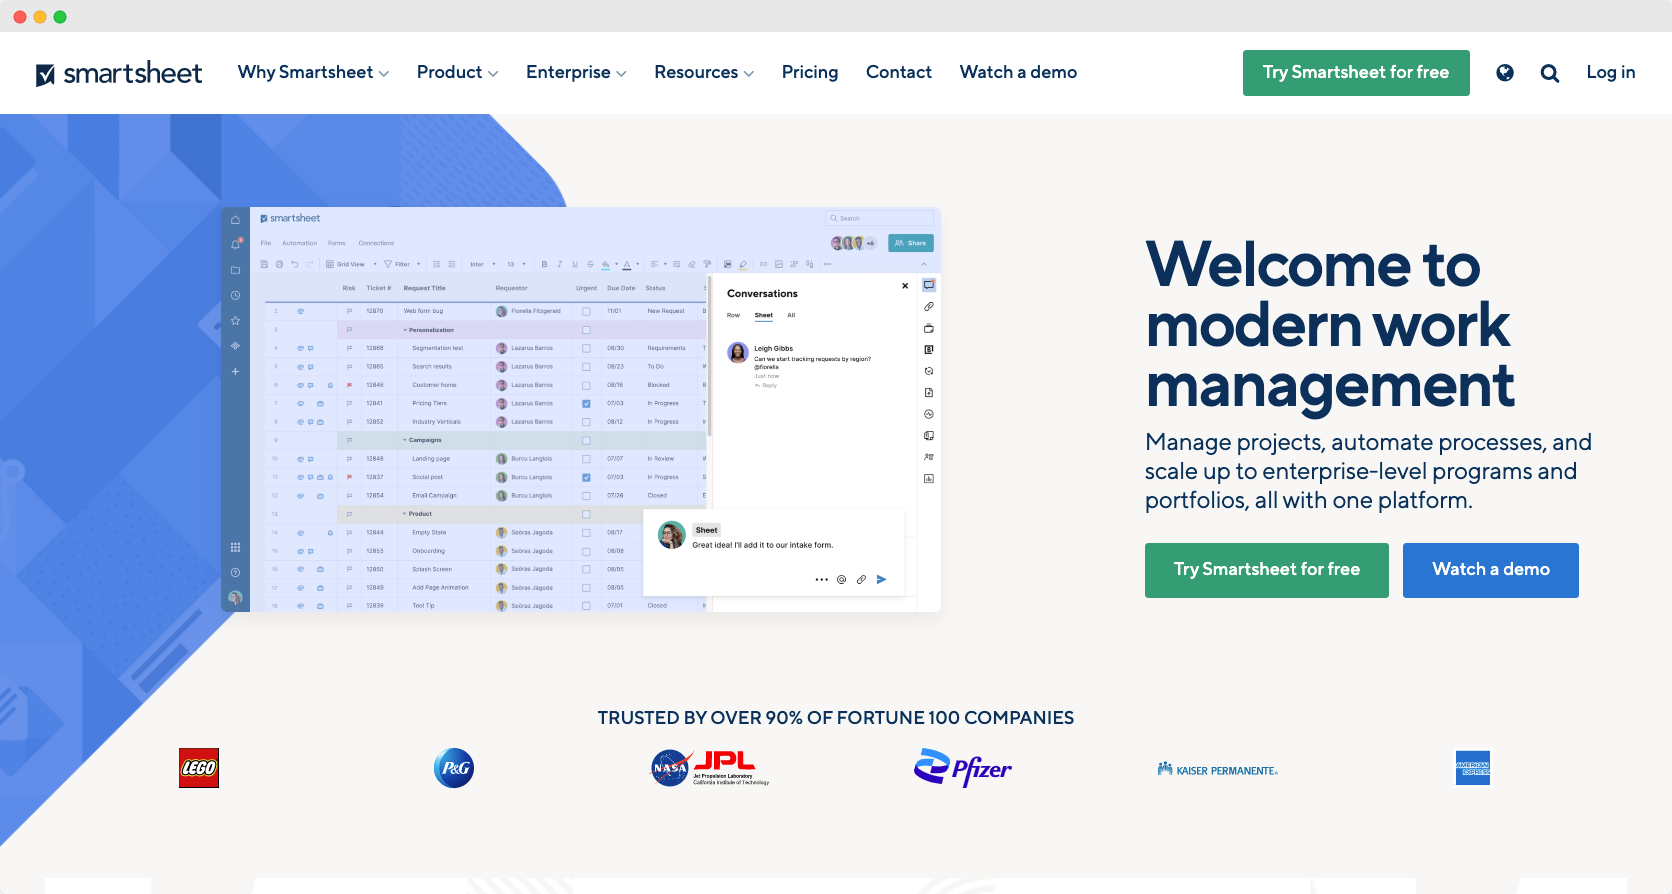Click Reply under Leigh Gibbs' comment
1672x894 pixels.
tap(767, 385)
